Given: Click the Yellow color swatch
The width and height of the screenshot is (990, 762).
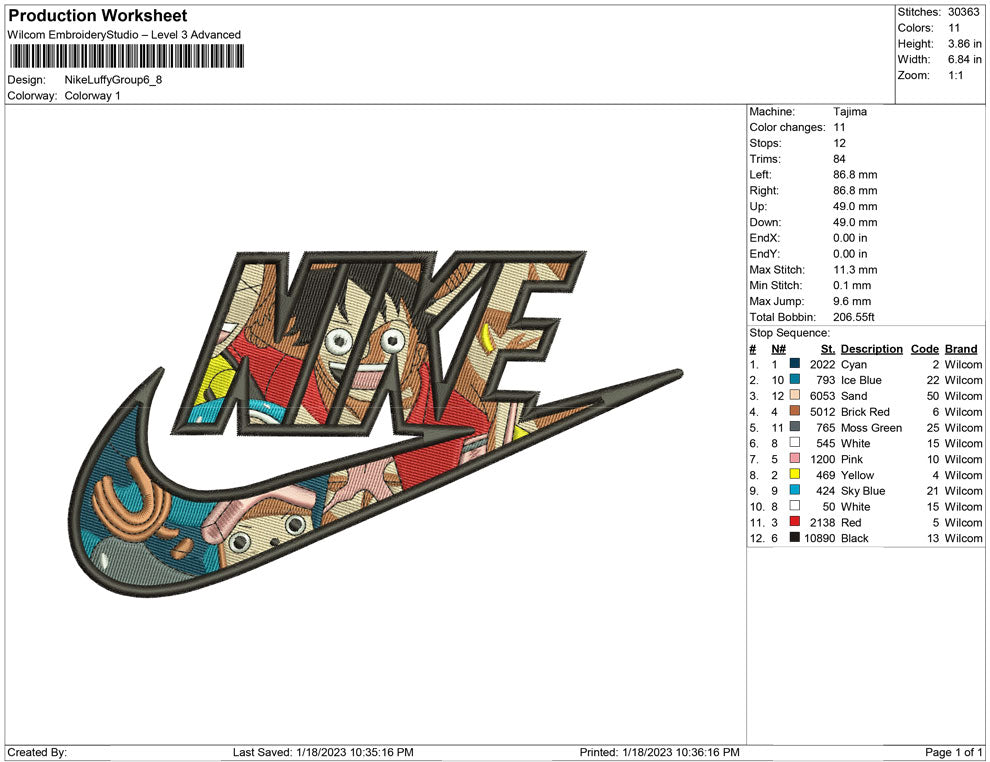Looking at the screenshot, I should click(x=795, y=474).
